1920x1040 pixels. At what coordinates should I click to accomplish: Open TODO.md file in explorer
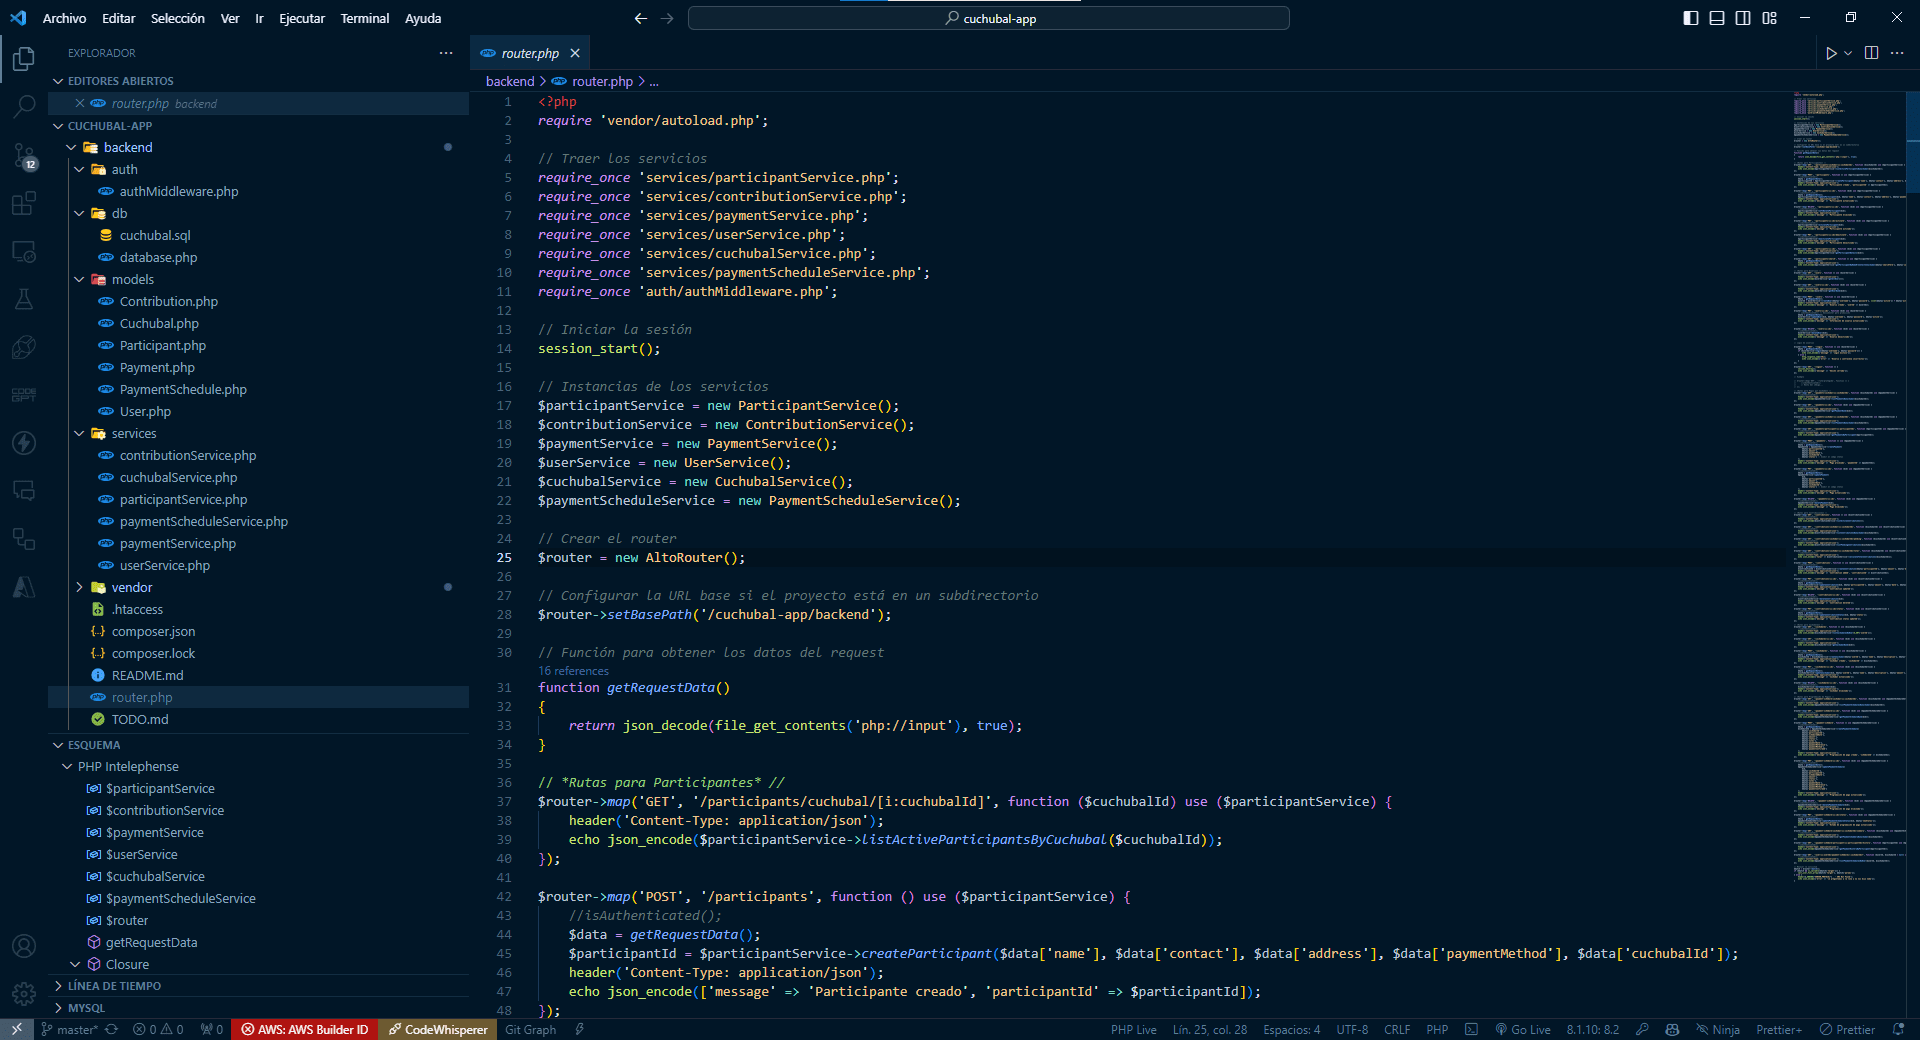point(140,719)
